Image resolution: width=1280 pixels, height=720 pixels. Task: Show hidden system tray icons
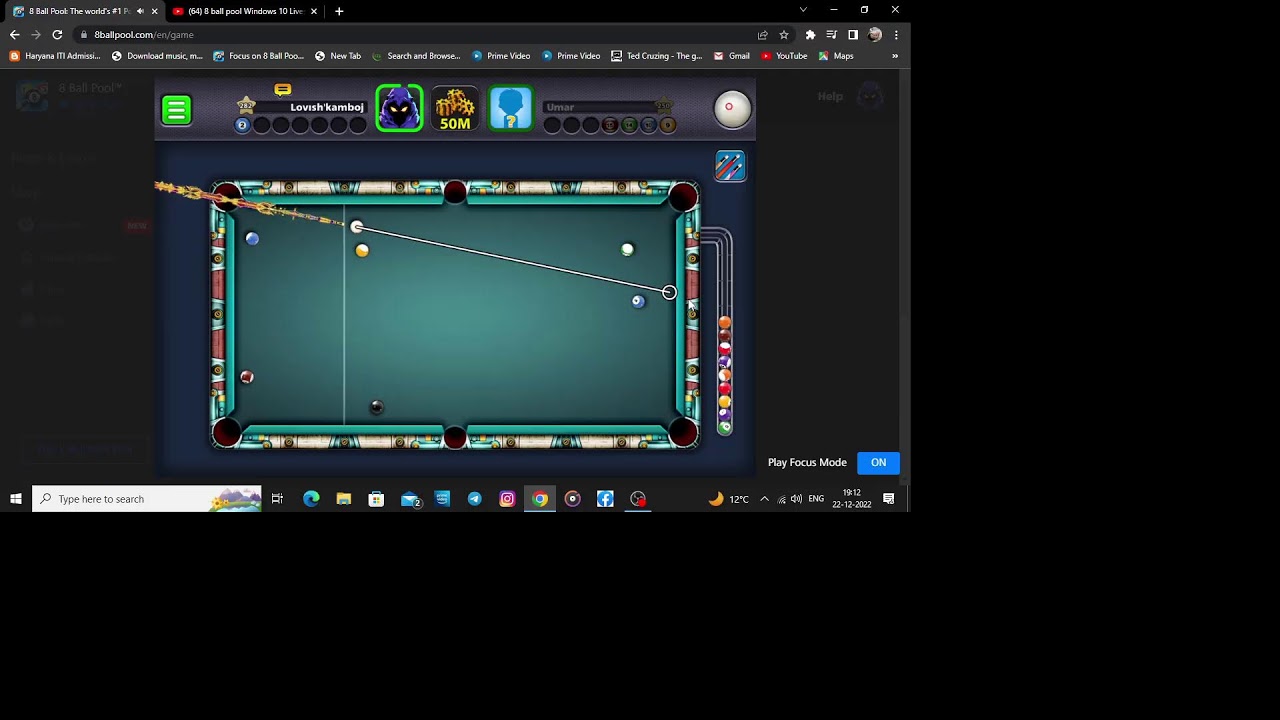point(764,499)
